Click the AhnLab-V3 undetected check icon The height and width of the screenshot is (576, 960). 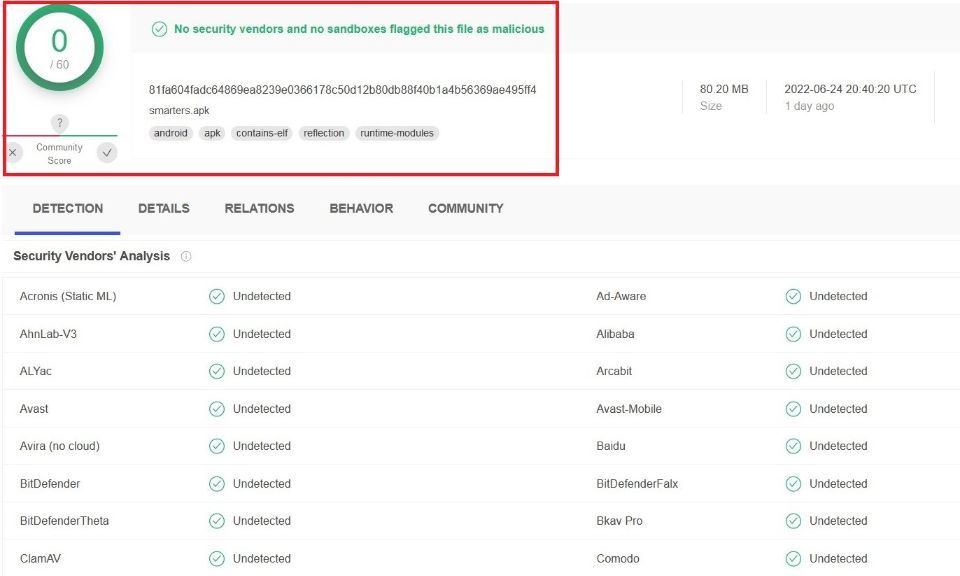[x=217, y=334]
